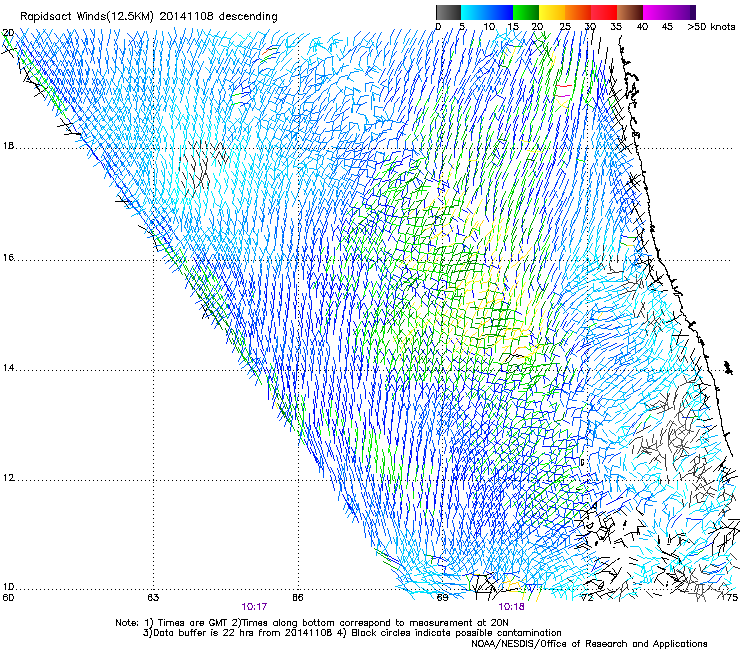Click the '63' longitude label

[x=153, y=598]
